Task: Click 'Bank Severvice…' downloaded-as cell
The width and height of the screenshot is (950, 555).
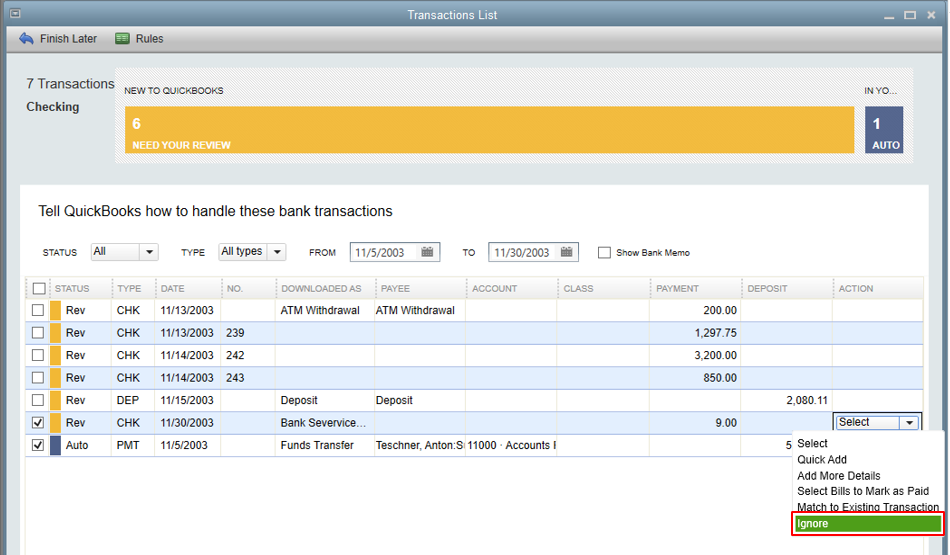Action: [x=323, y=422]
